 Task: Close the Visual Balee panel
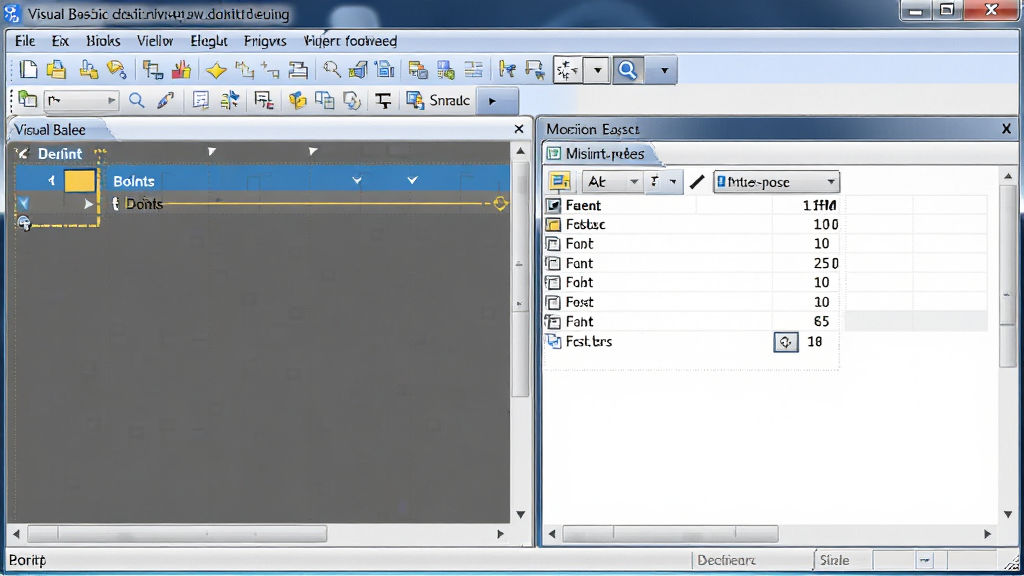click(x=519, y=129)
